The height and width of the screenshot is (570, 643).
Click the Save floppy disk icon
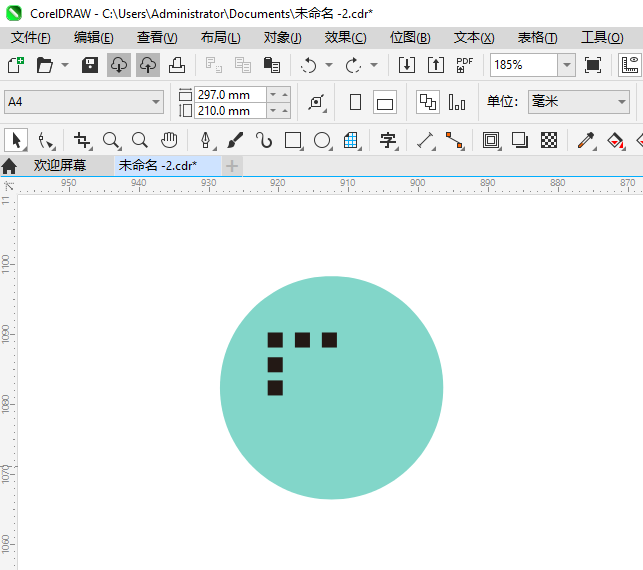(90, 65)
